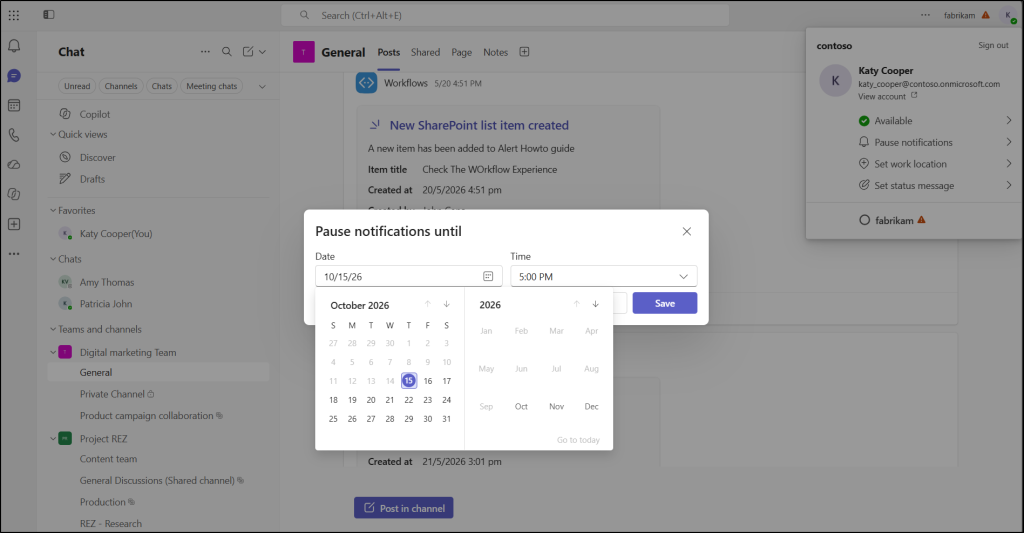Filter by Meeting chats

point(212,86)
